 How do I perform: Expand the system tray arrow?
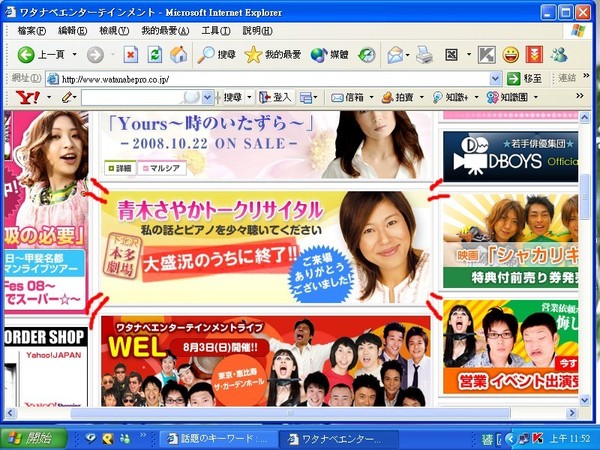click(x=510, y=439)
